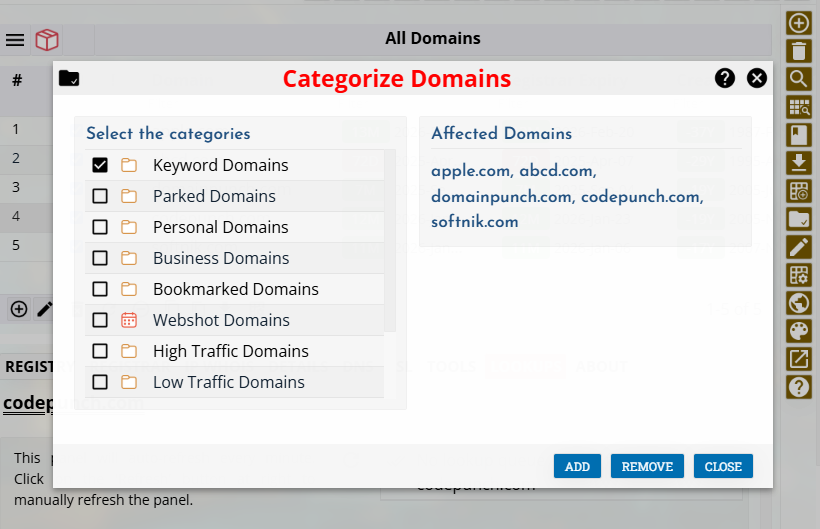The height and width of the screenshot is (529, 820).
Task: Select row number 2 in table
Action: (x=16, y=158)
